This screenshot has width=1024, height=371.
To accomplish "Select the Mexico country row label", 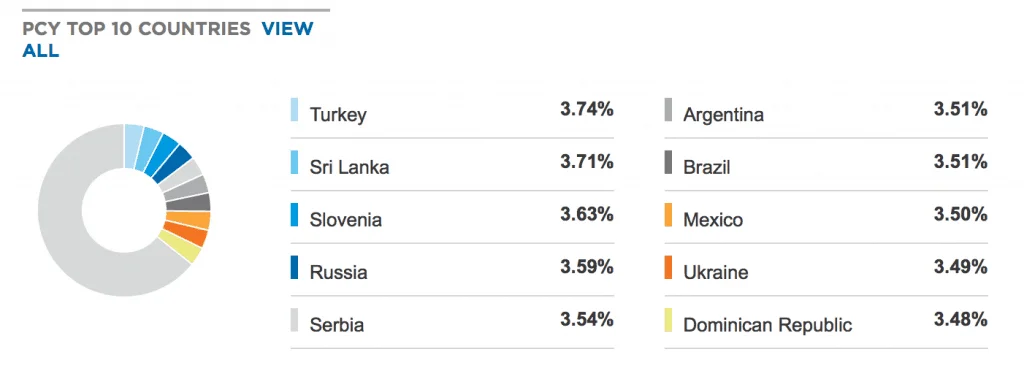I will pyautogui.click(x=713, y=219).
